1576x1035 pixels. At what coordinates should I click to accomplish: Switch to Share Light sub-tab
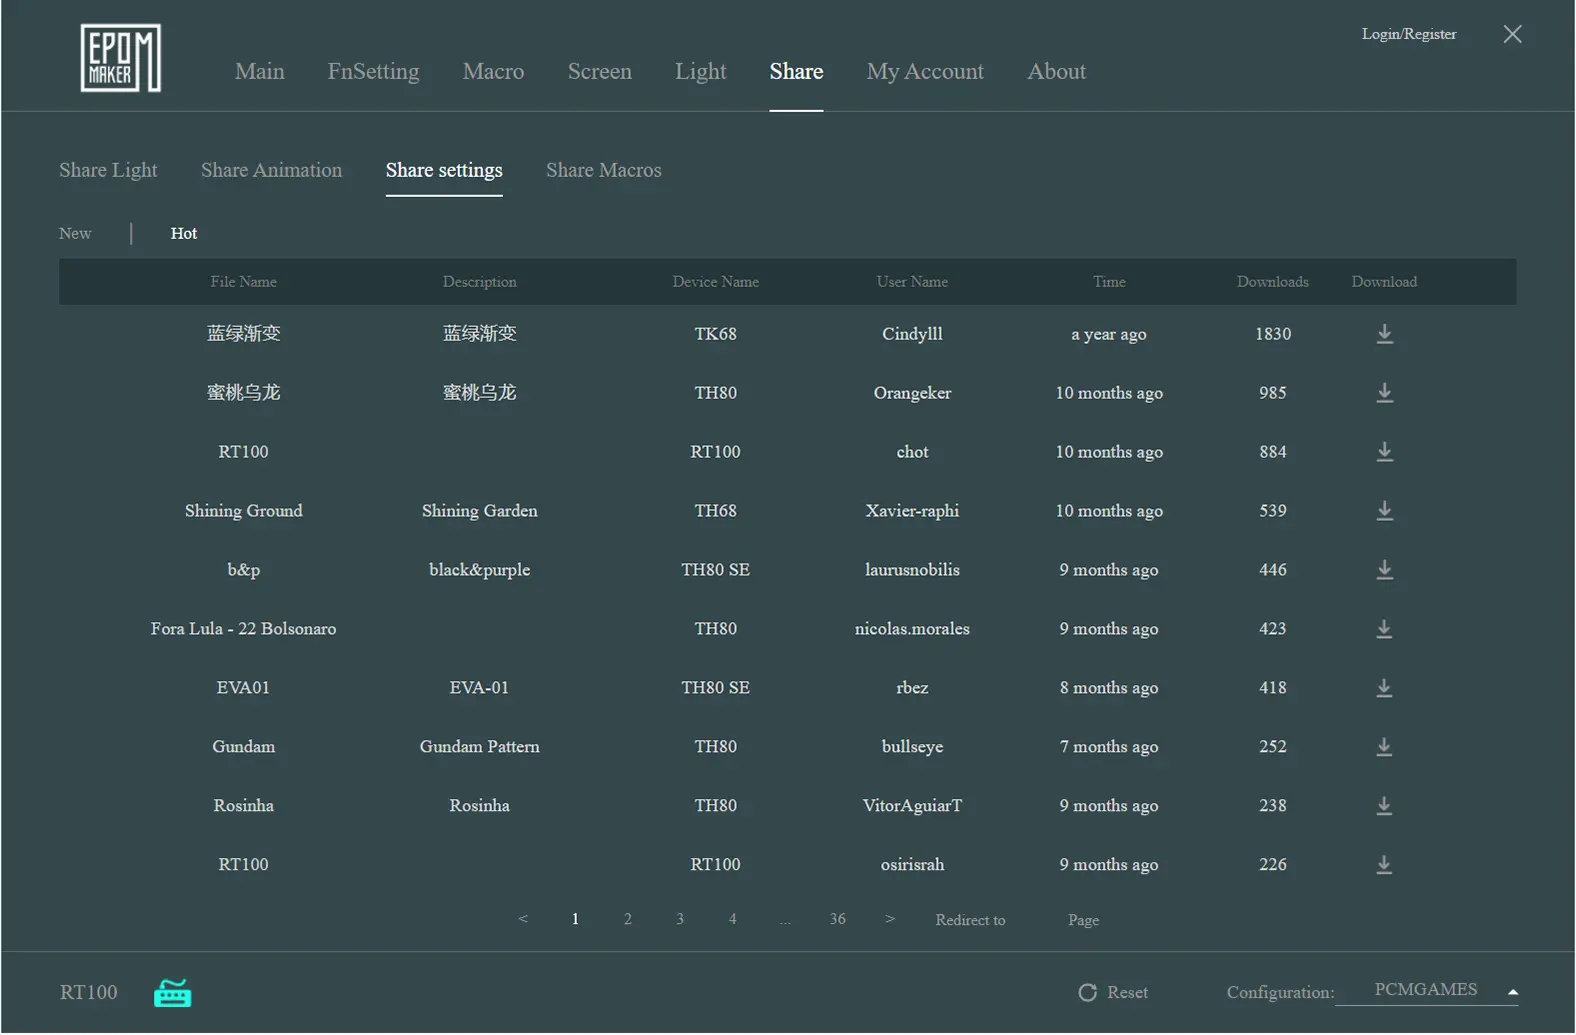point(108,170)
